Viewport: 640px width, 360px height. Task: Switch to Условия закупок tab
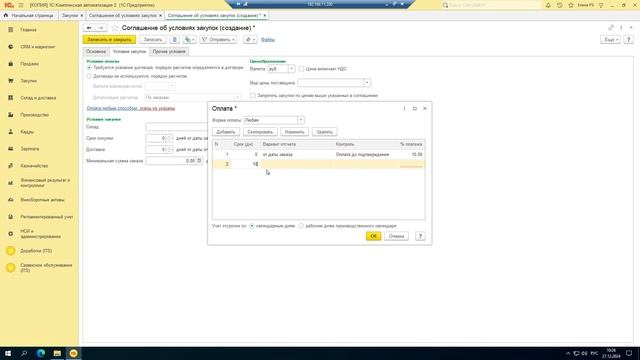click(x=129, y=52)
